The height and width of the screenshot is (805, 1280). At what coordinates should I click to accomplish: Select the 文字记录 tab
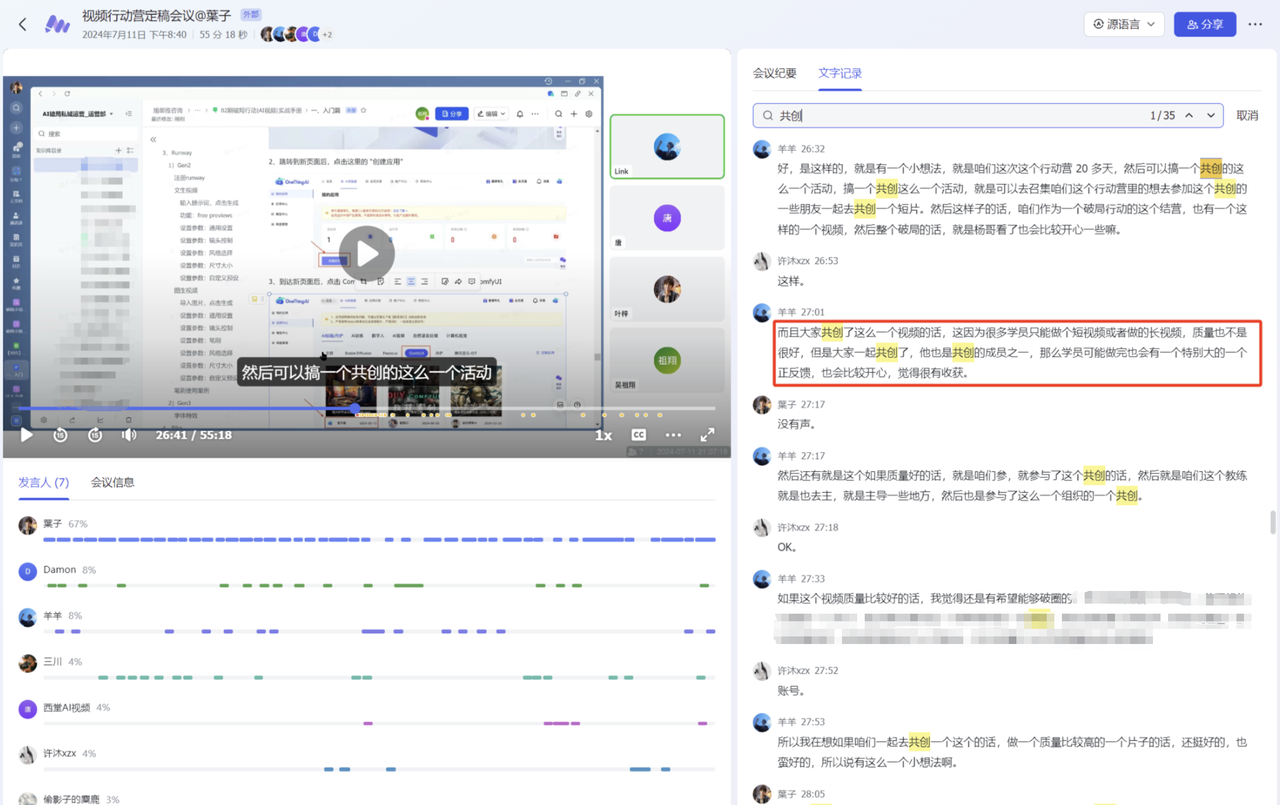[x=840, y=73]
